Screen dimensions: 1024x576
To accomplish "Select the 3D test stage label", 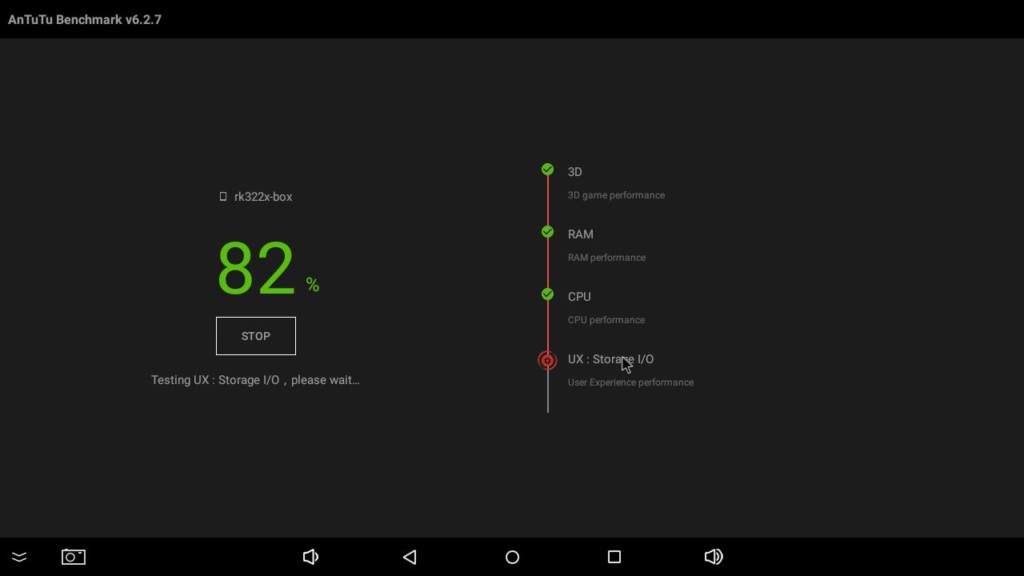I will point(575,172).
